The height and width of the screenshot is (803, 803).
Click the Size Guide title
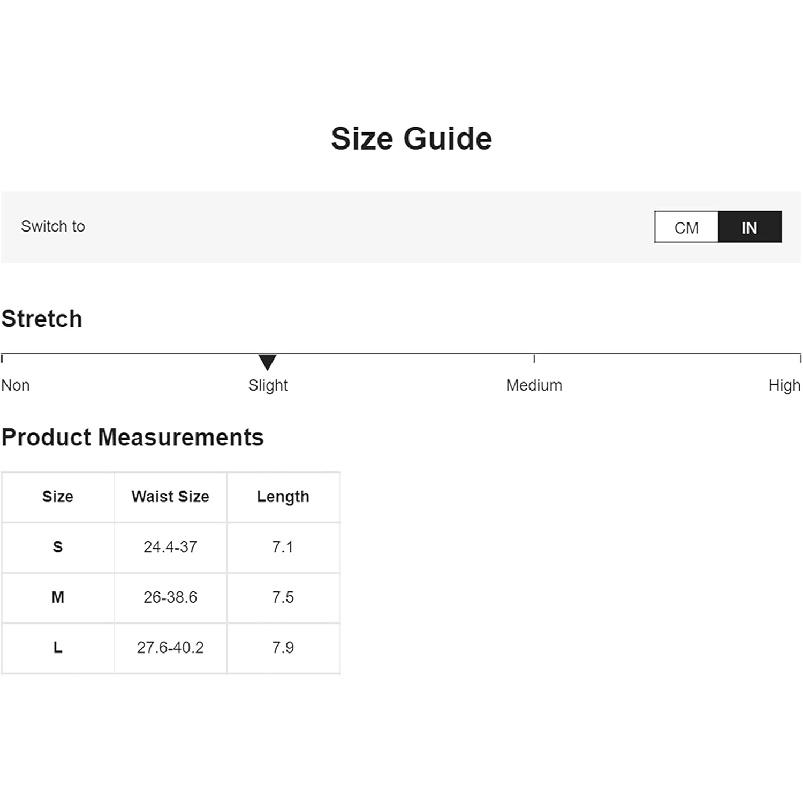pos(411,139)
